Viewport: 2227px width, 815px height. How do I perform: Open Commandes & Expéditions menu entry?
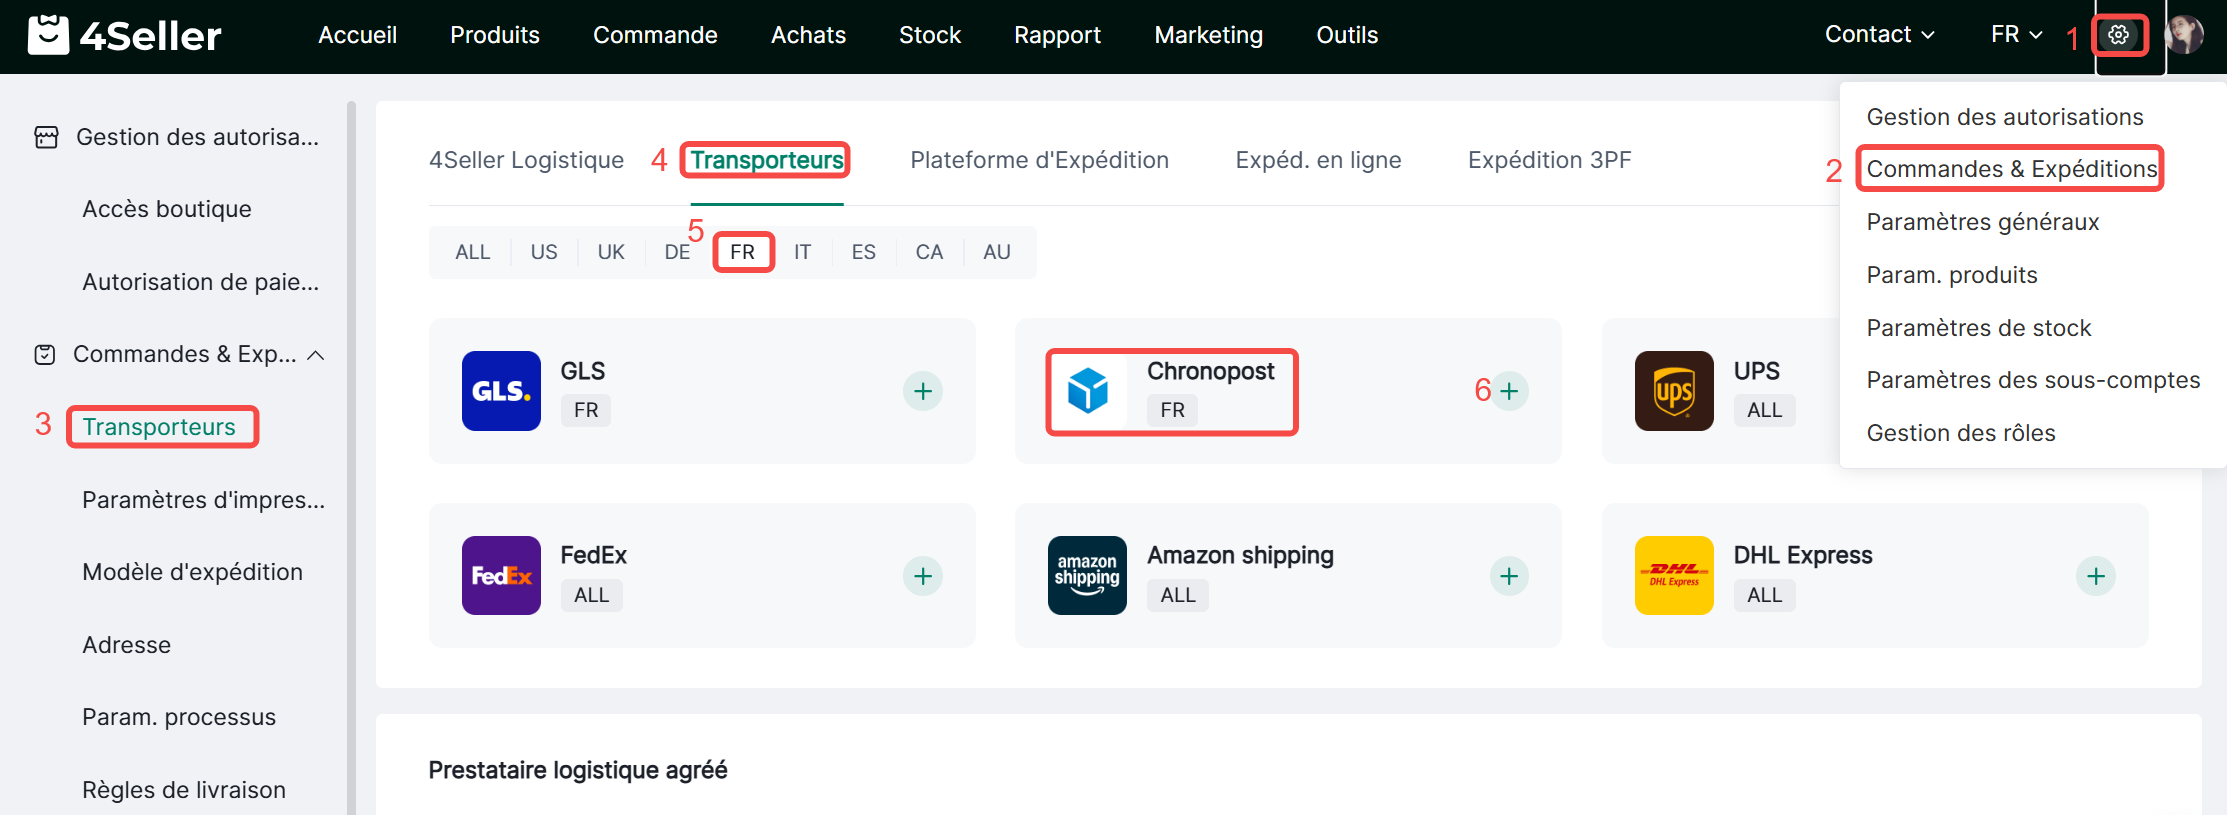[2011, 169]
